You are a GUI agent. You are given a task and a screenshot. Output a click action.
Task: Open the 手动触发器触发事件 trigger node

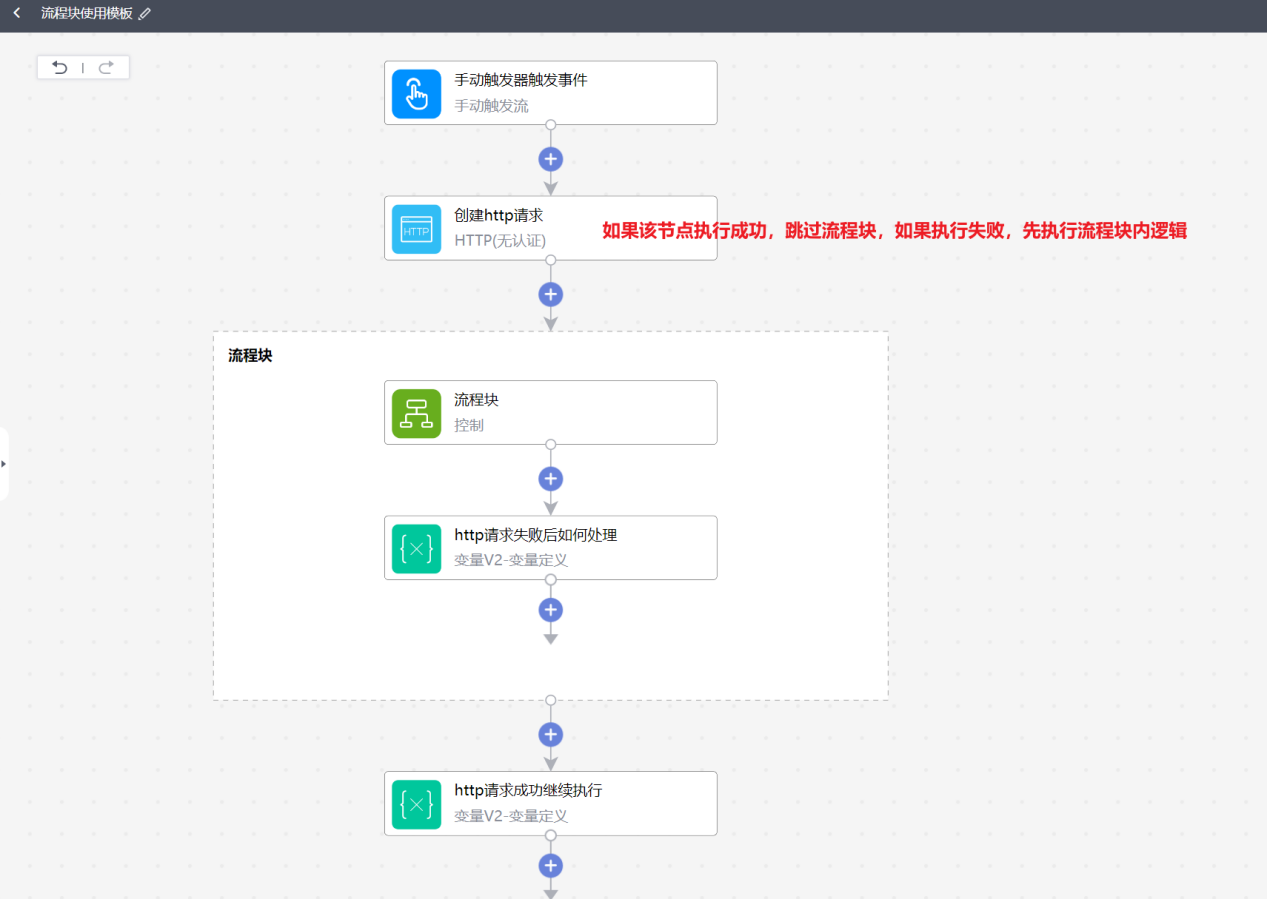550,93
